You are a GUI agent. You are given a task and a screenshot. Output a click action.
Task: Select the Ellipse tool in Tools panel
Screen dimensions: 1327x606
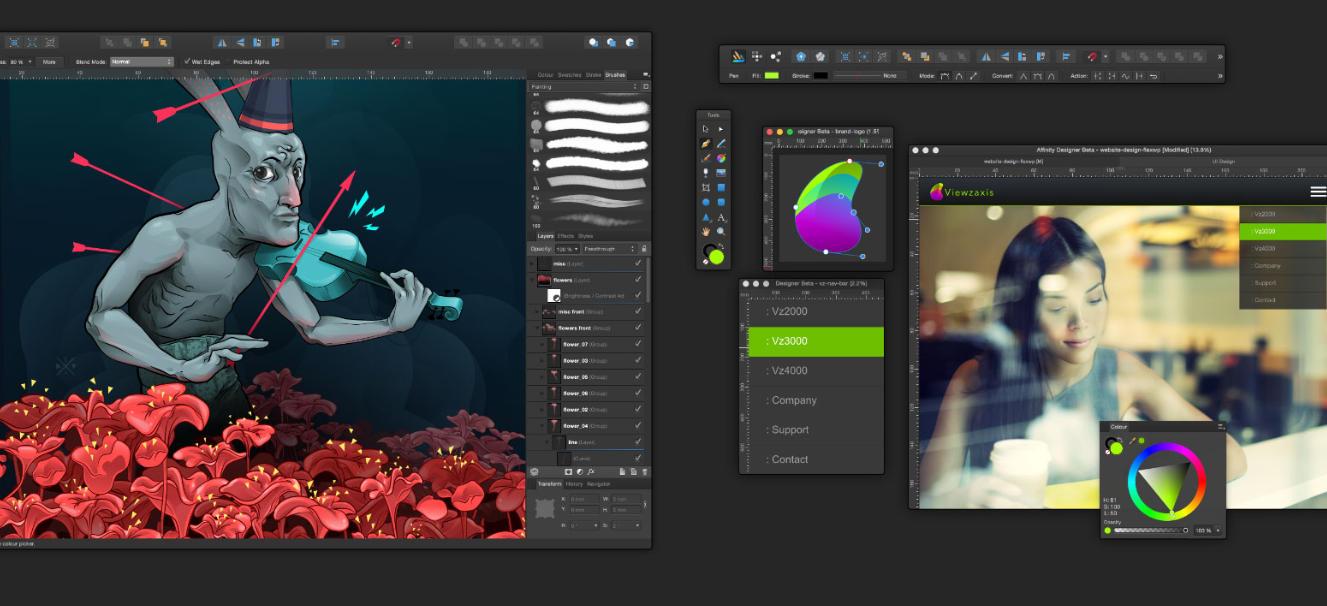(706, 202)
